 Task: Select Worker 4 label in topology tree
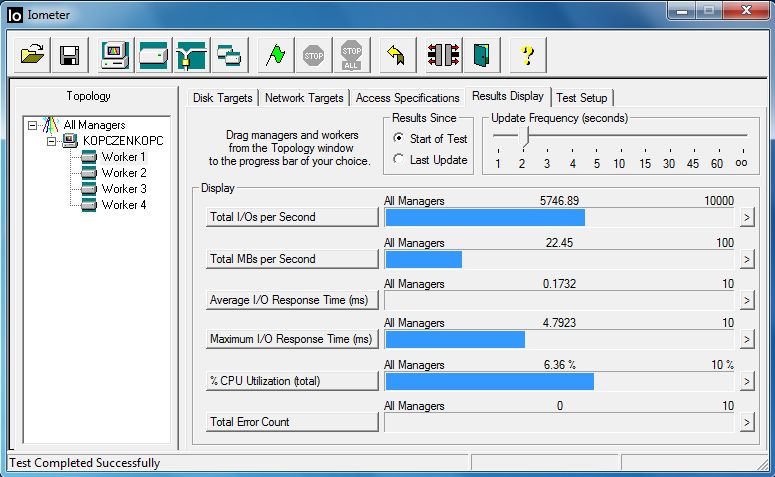(x=124, y=205)
